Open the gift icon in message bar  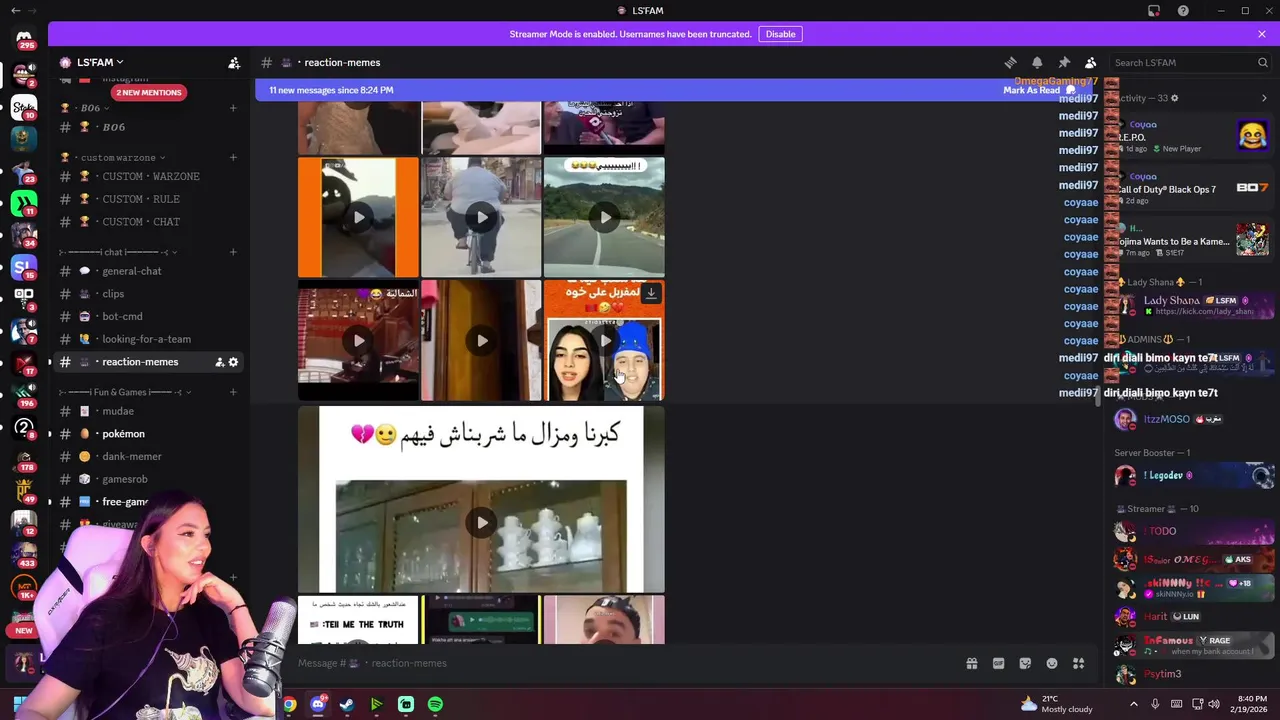tap(971, 663)
